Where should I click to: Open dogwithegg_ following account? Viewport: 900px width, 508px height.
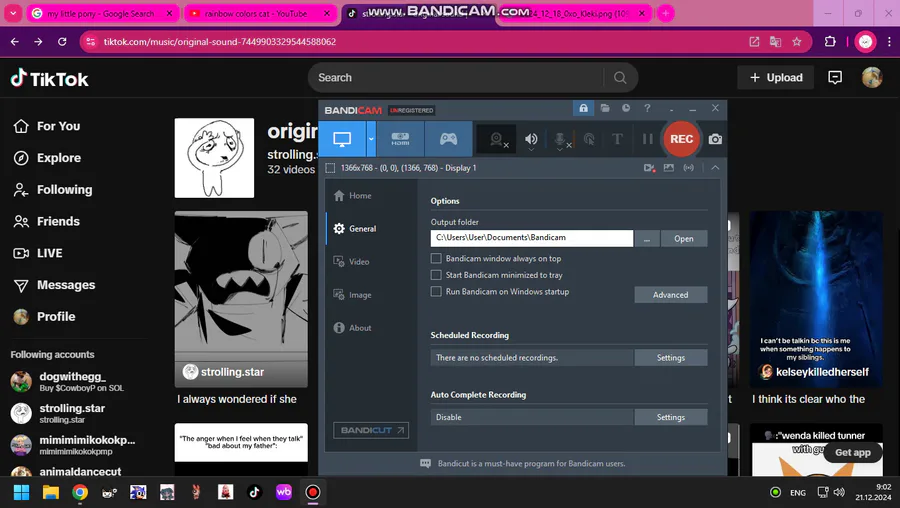(69, 381)
